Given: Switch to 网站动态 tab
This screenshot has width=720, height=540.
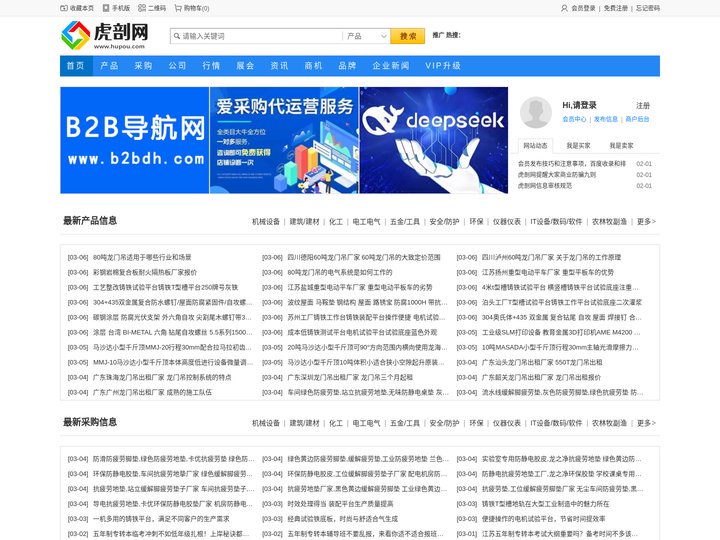Looking at the screenshot, I should click(535, 146).
